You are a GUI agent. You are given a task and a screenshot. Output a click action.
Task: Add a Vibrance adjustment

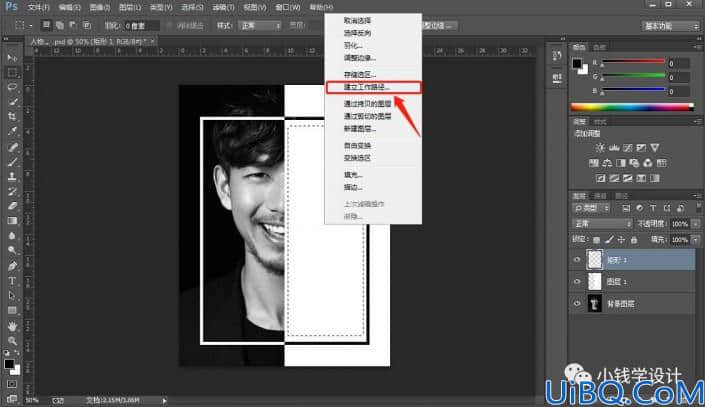(x=655, y=148)
